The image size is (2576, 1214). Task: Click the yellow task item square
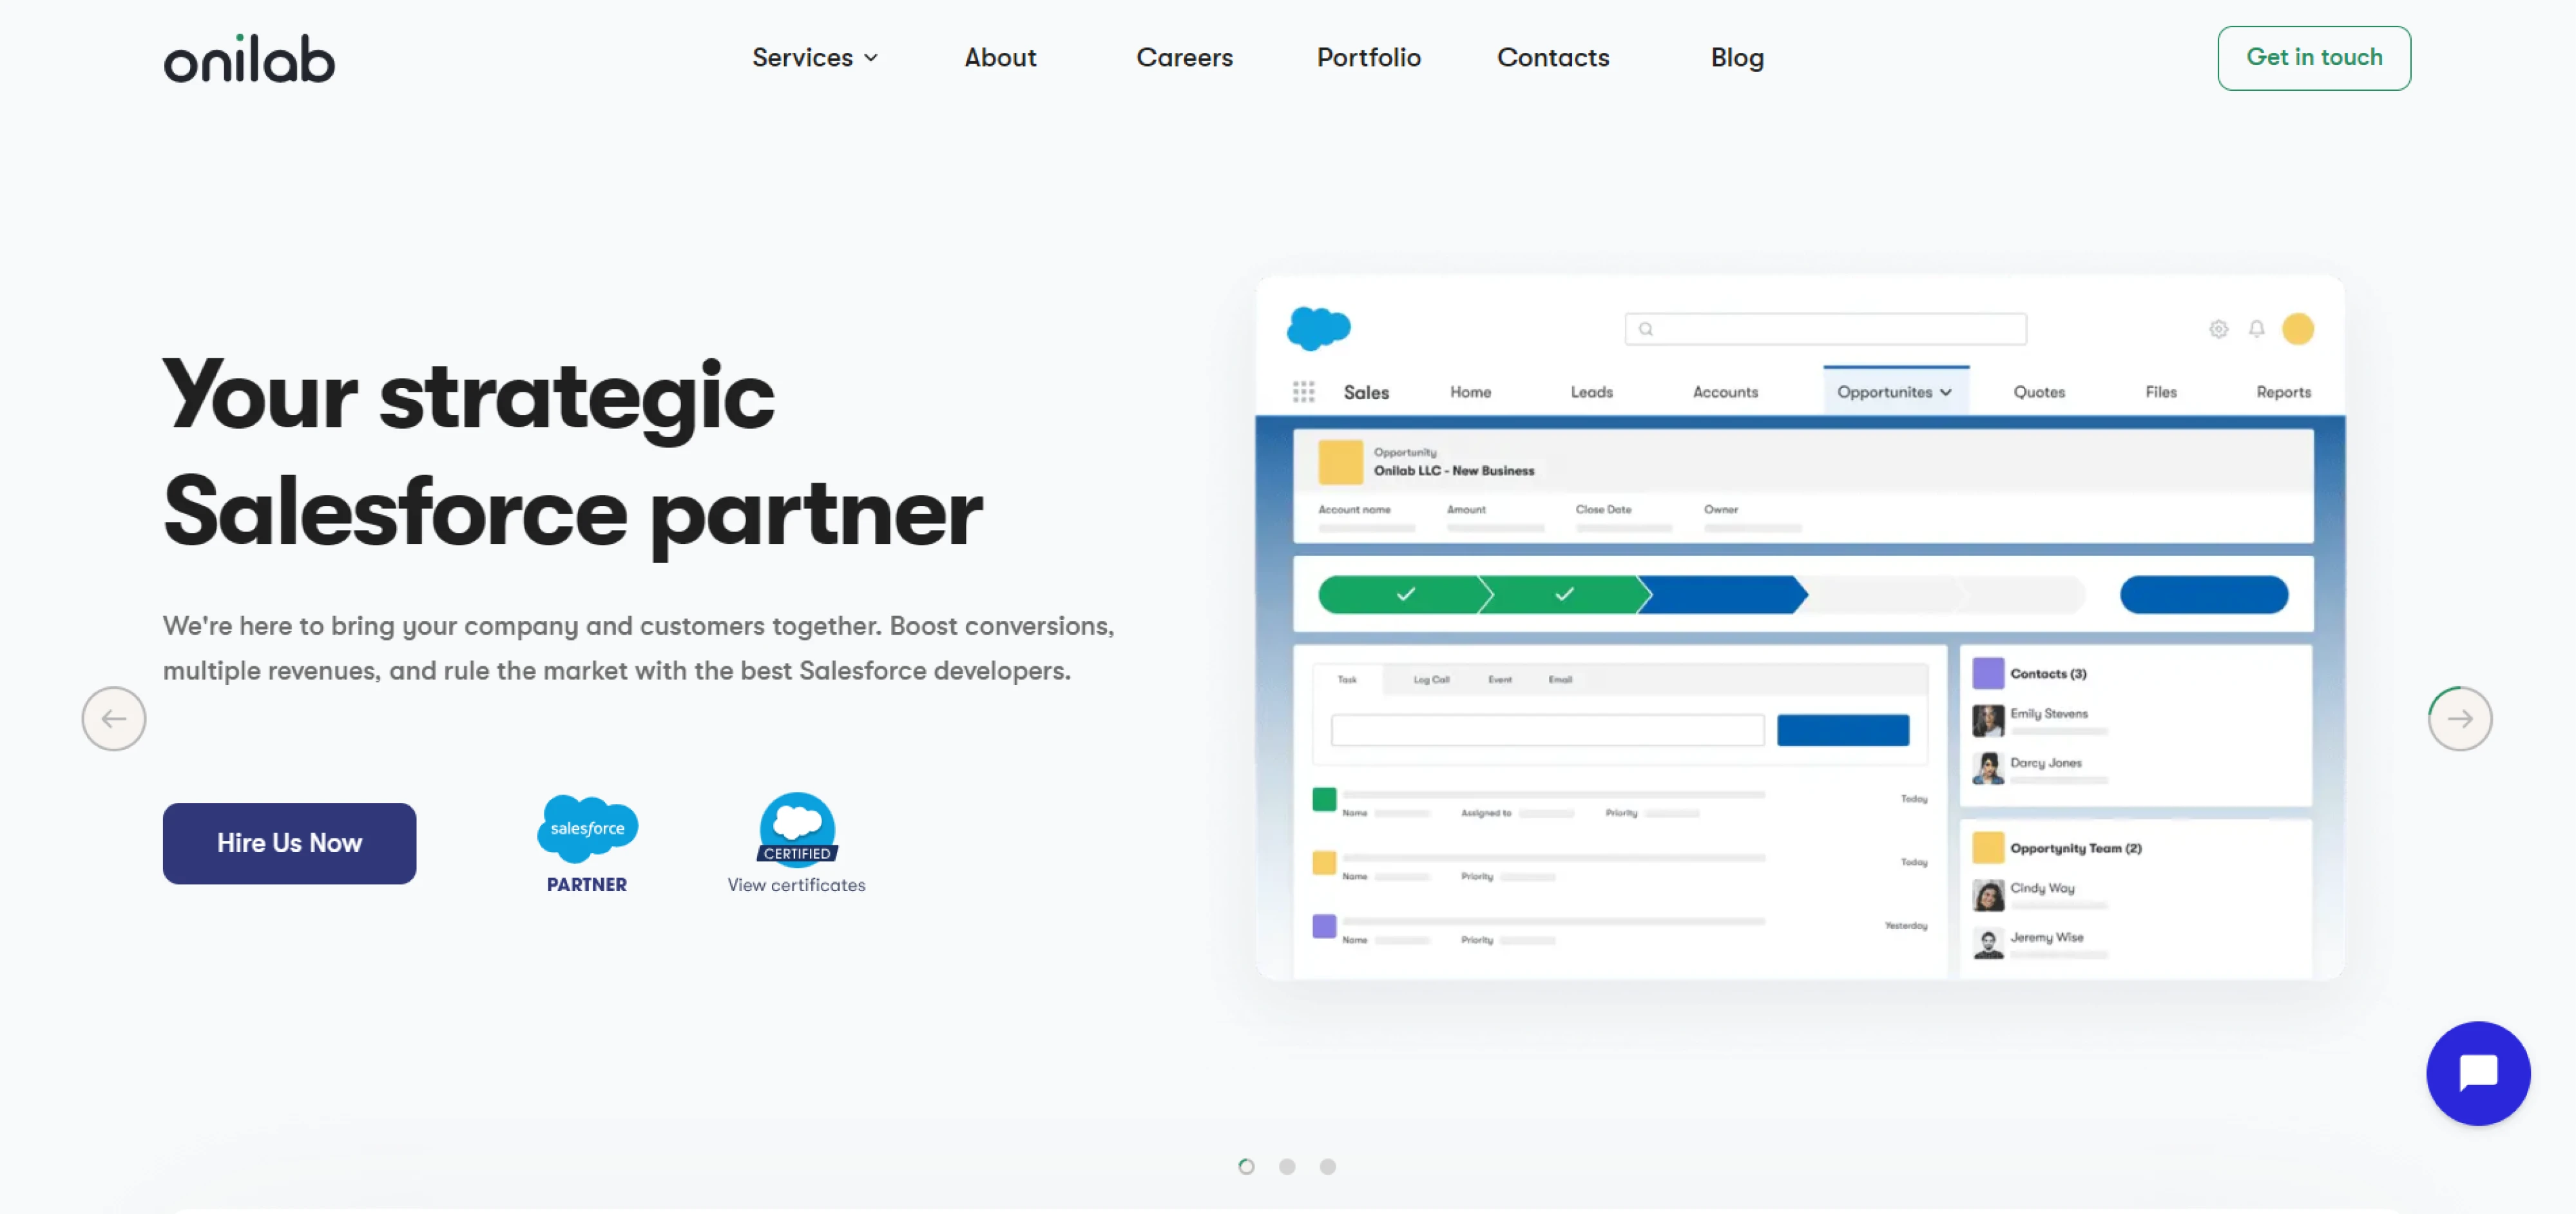click(x=1324, y=862)
